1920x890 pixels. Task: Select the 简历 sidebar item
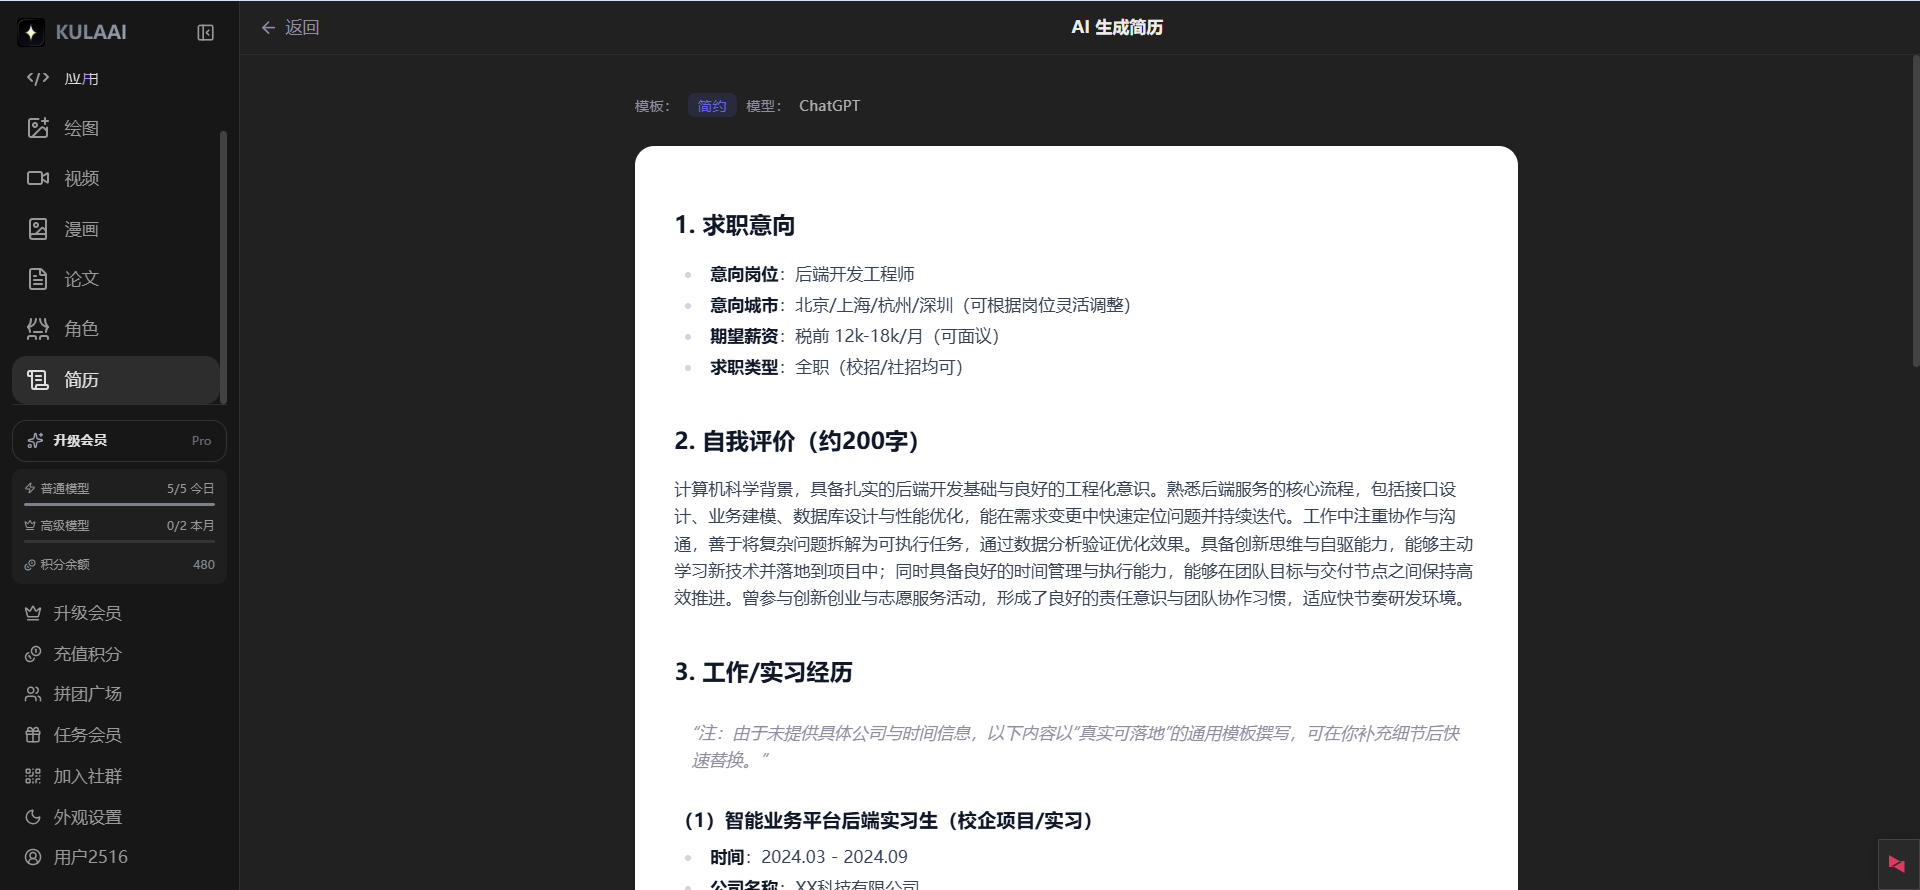tap(116, 380)
